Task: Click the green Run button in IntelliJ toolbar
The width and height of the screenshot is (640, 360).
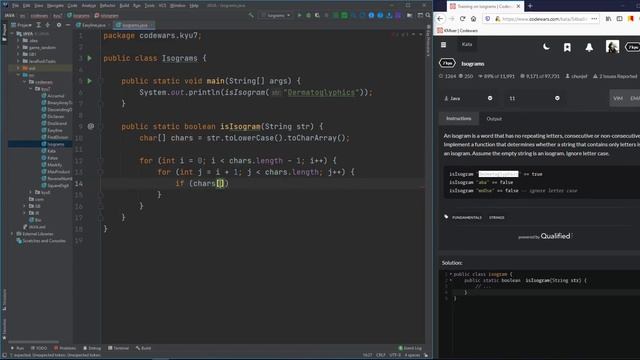Action: (299, 15)
